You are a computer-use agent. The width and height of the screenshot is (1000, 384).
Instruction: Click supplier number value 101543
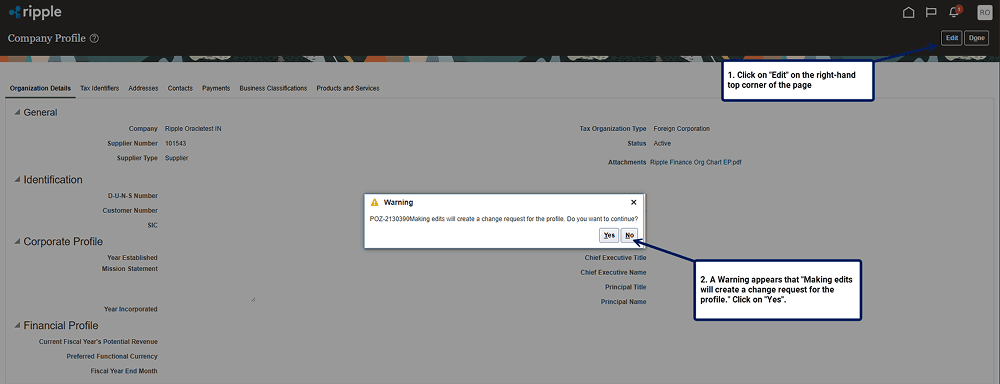175,144
